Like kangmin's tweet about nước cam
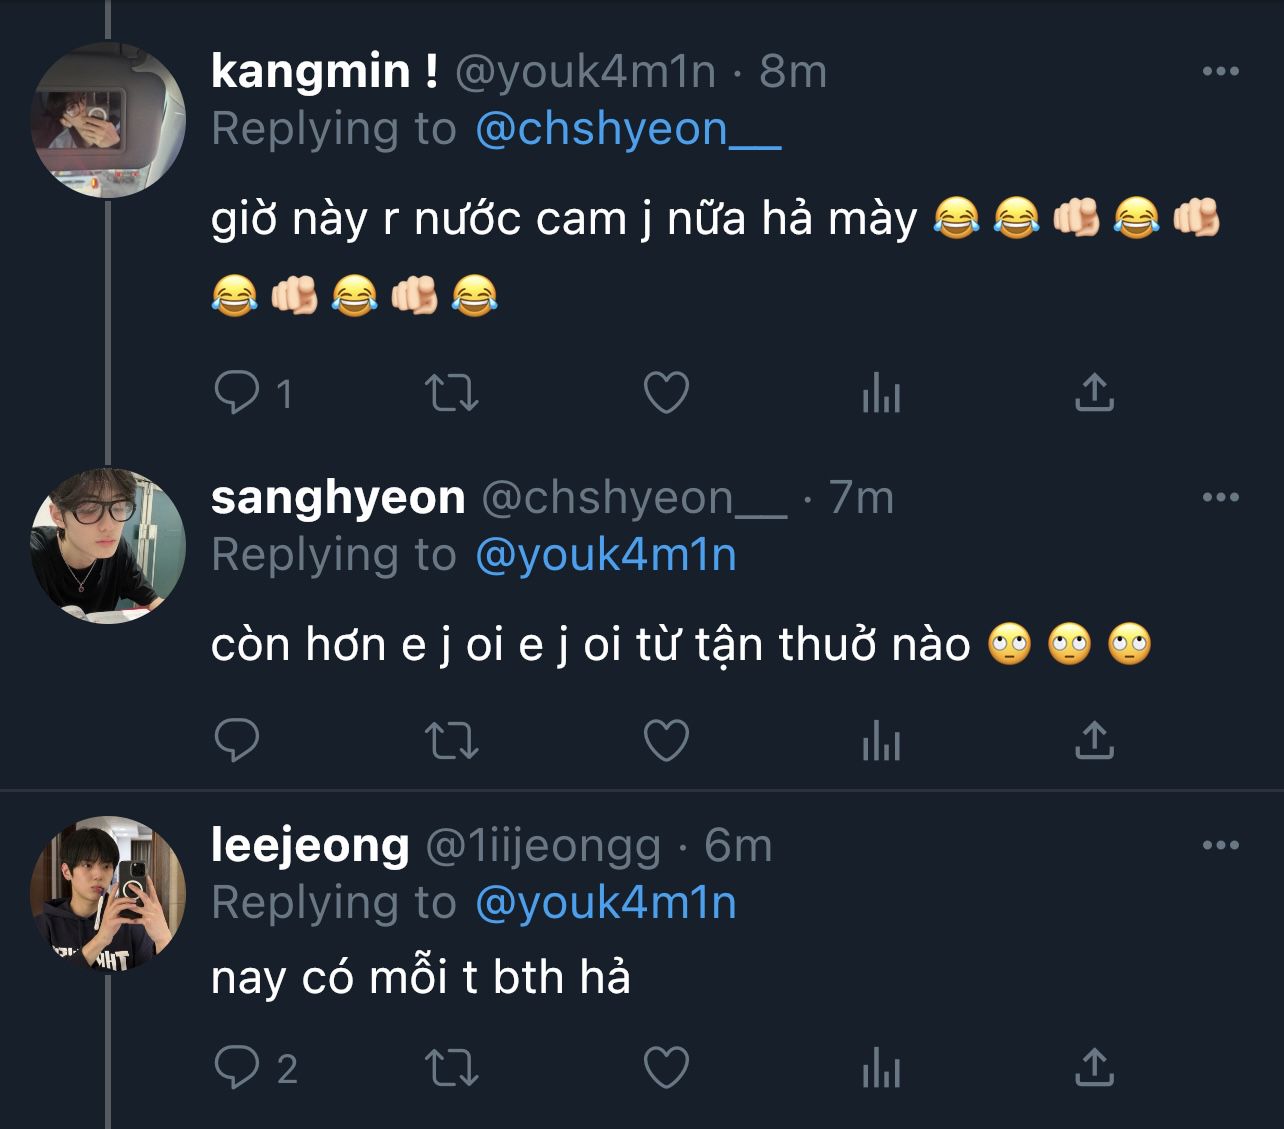The width and height of the screenshot is (1284, 1129). pos(666,393)
